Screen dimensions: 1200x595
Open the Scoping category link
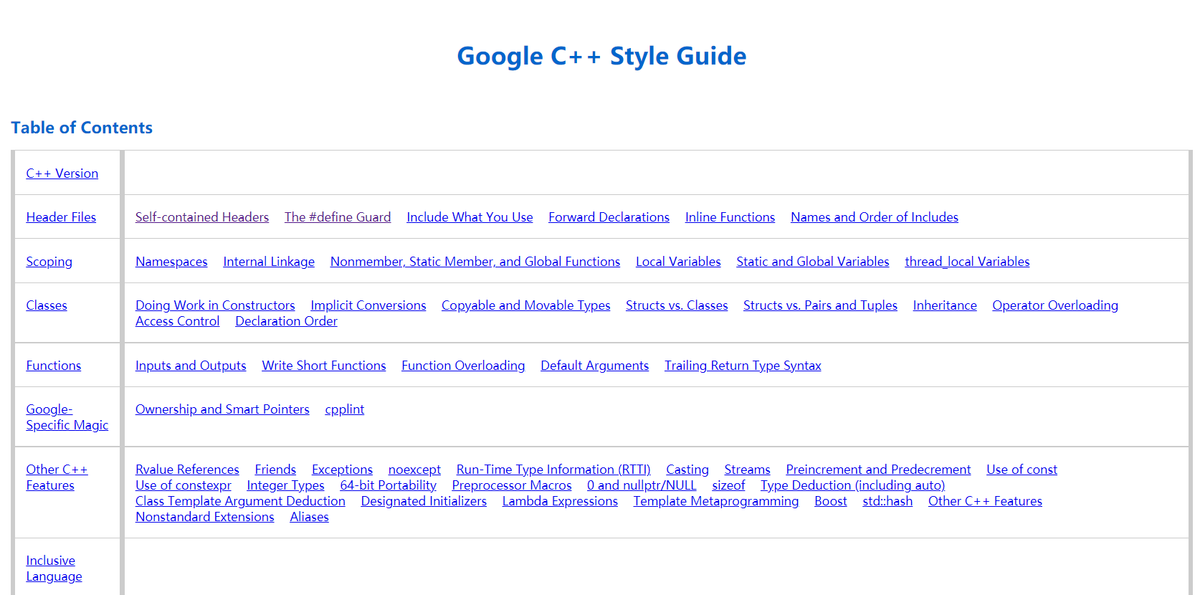(49, 262)
